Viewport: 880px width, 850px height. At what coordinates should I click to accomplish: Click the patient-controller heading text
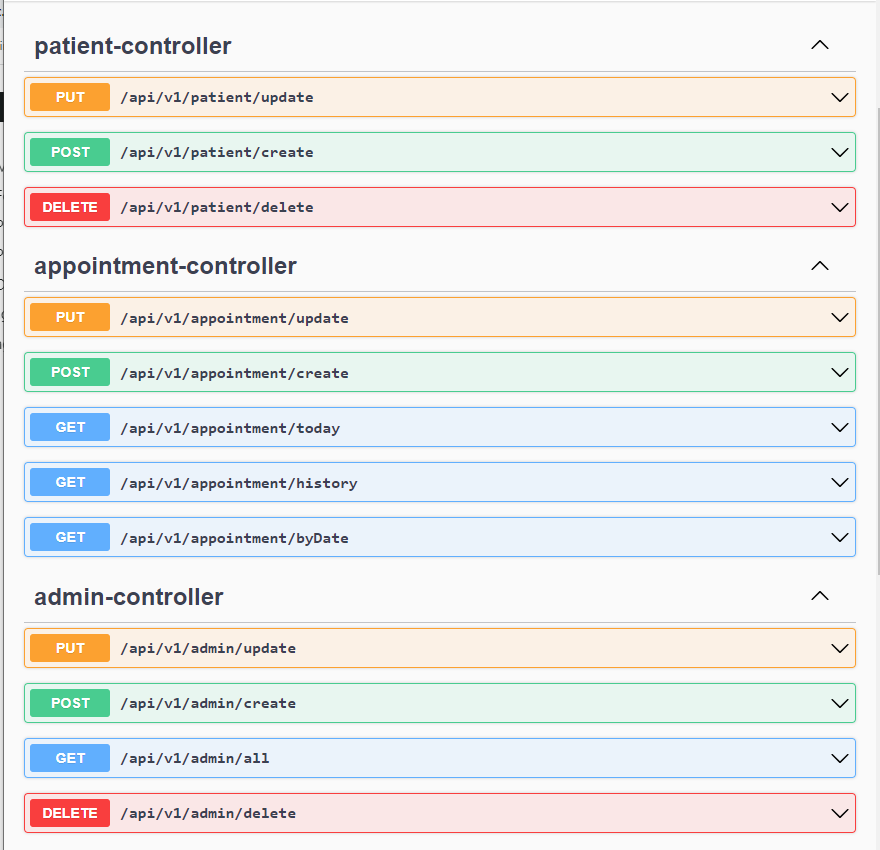click(x=133, y=46)
